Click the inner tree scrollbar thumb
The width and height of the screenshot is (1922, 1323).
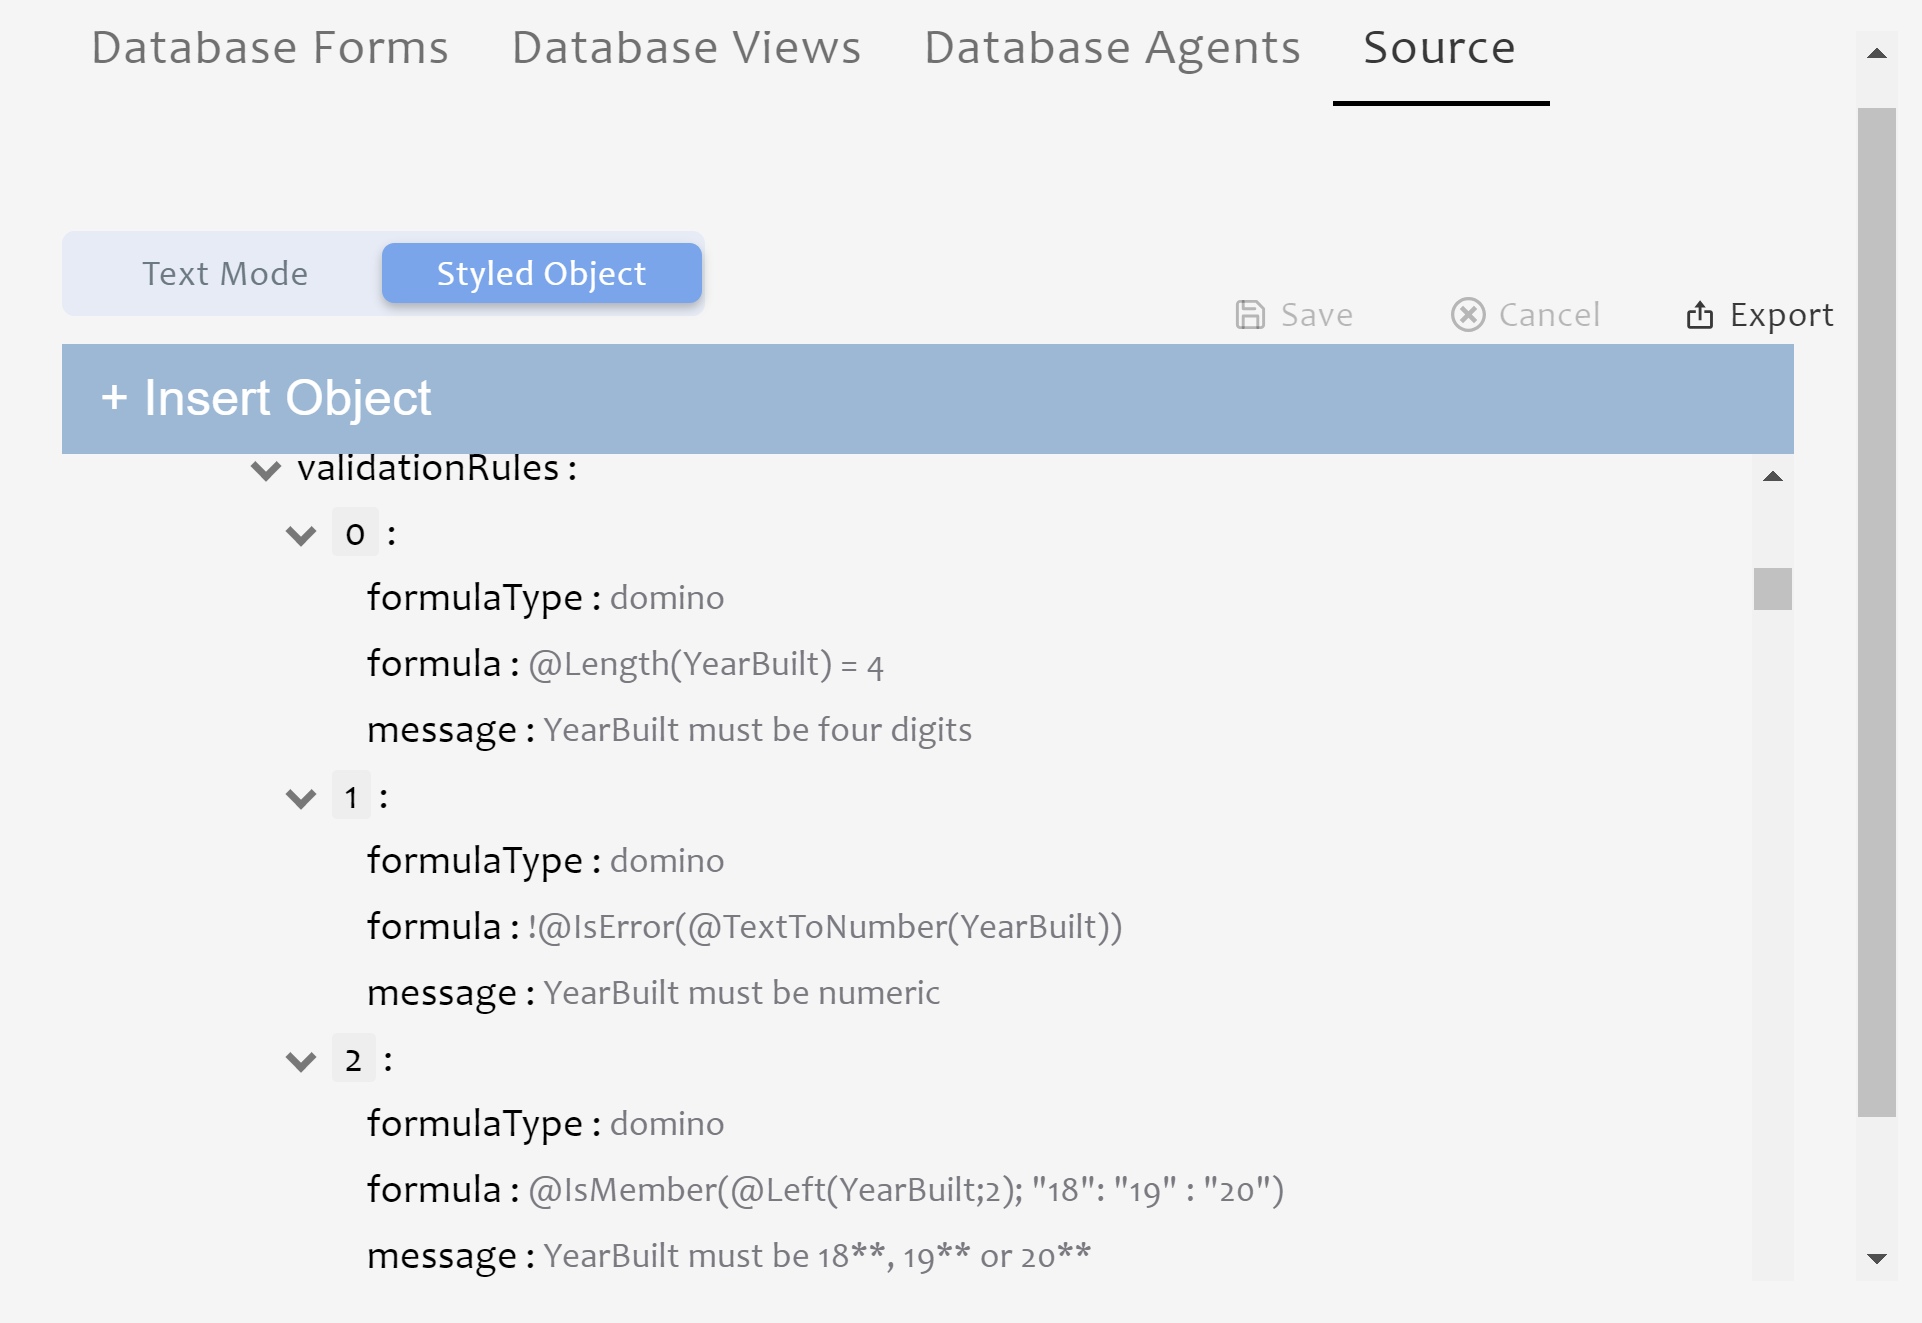tap(1773, 589)
